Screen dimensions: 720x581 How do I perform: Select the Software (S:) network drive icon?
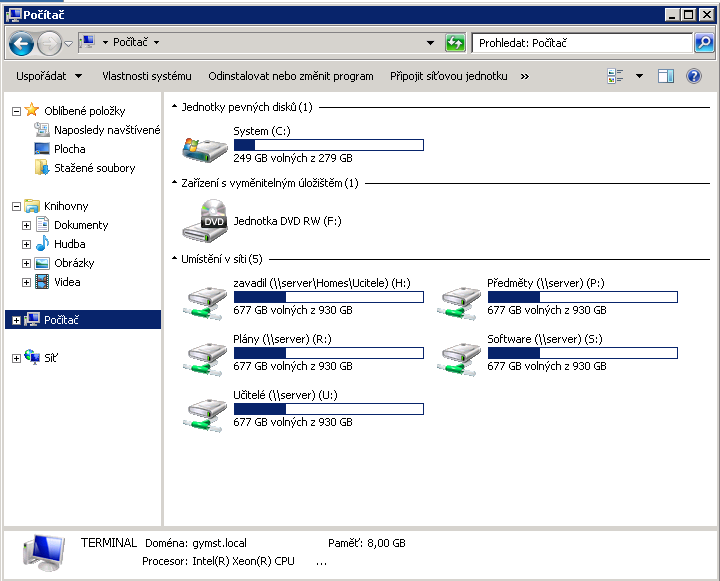459,359
